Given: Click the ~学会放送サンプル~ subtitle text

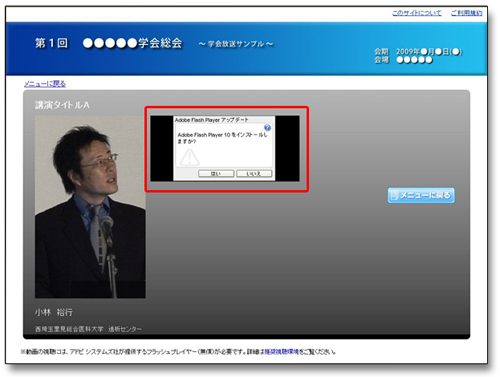Looking at the screenshot, I should tap(236, 44).
